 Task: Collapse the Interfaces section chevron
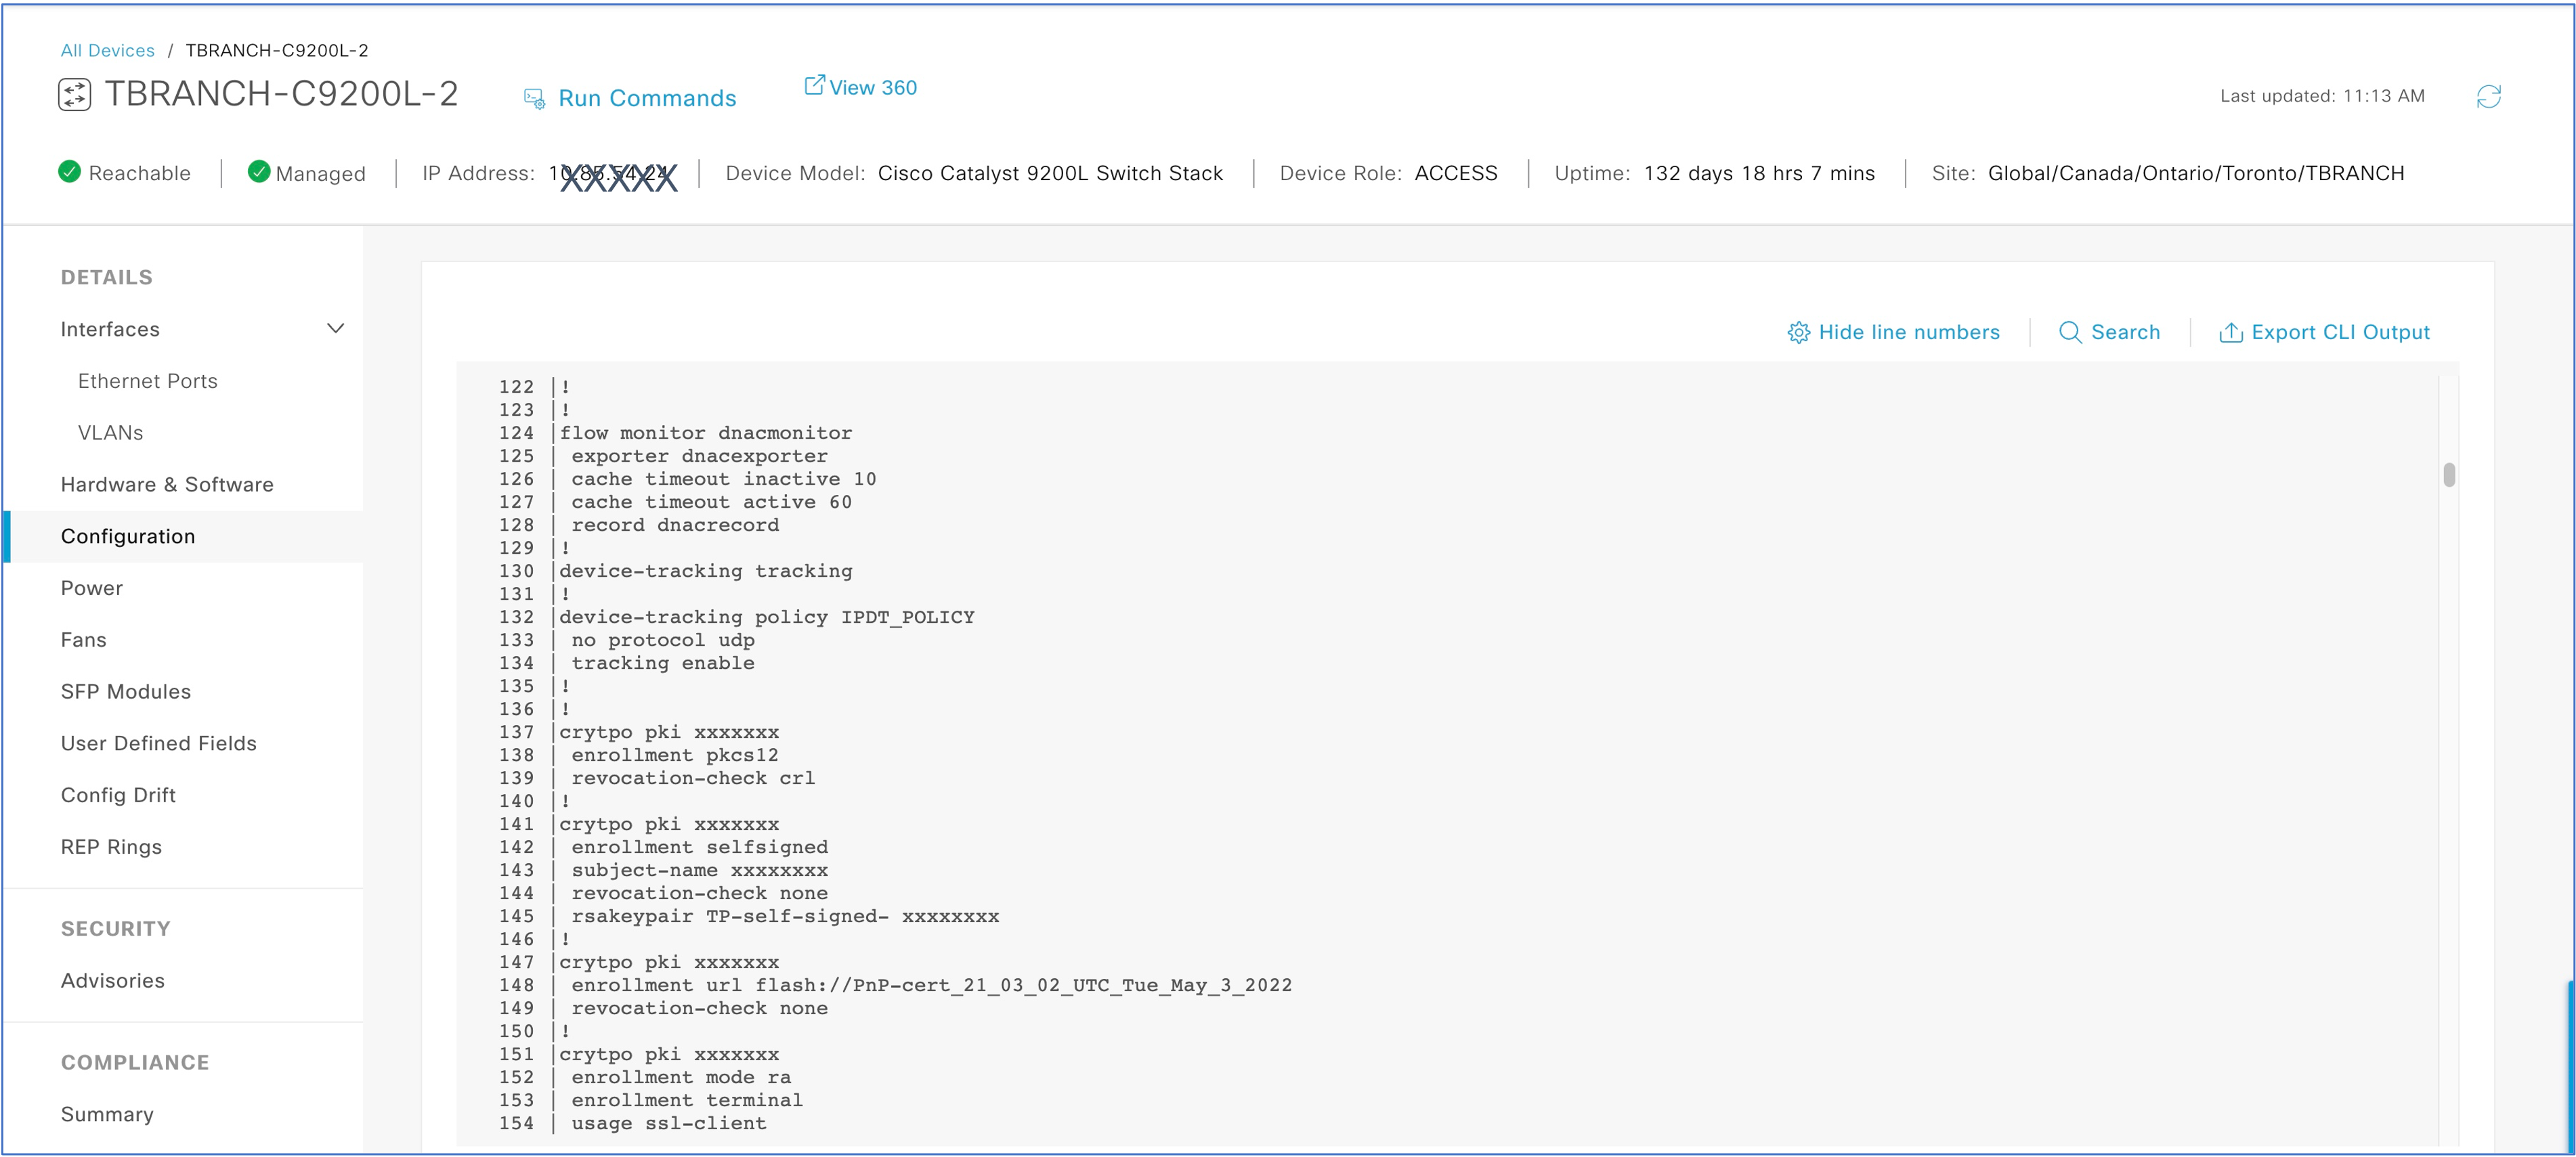[336, 328]
